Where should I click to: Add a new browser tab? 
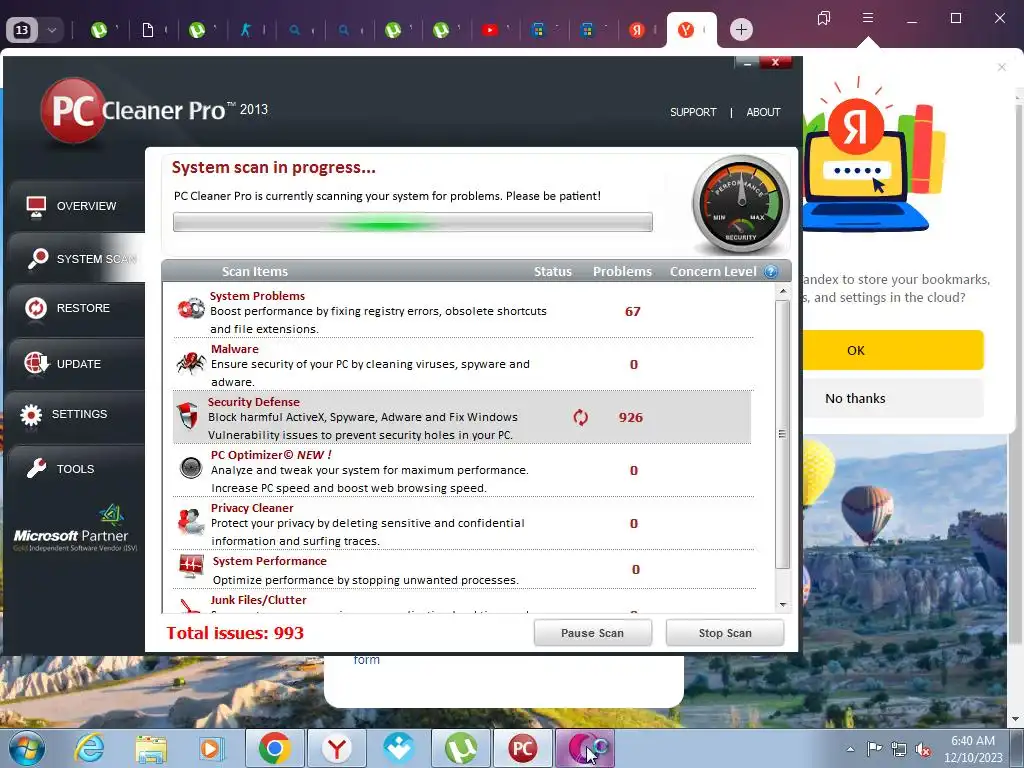pos(741,29)
